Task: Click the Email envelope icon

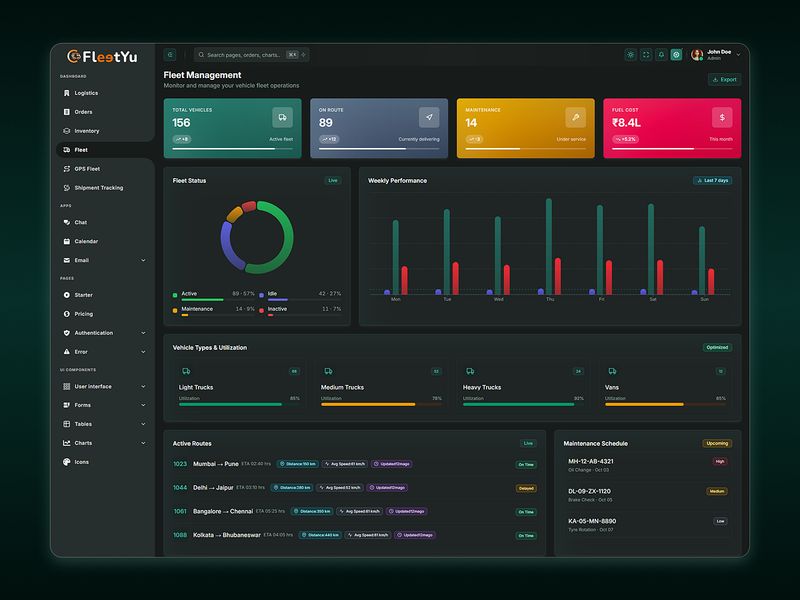Action: pos(66,260)
